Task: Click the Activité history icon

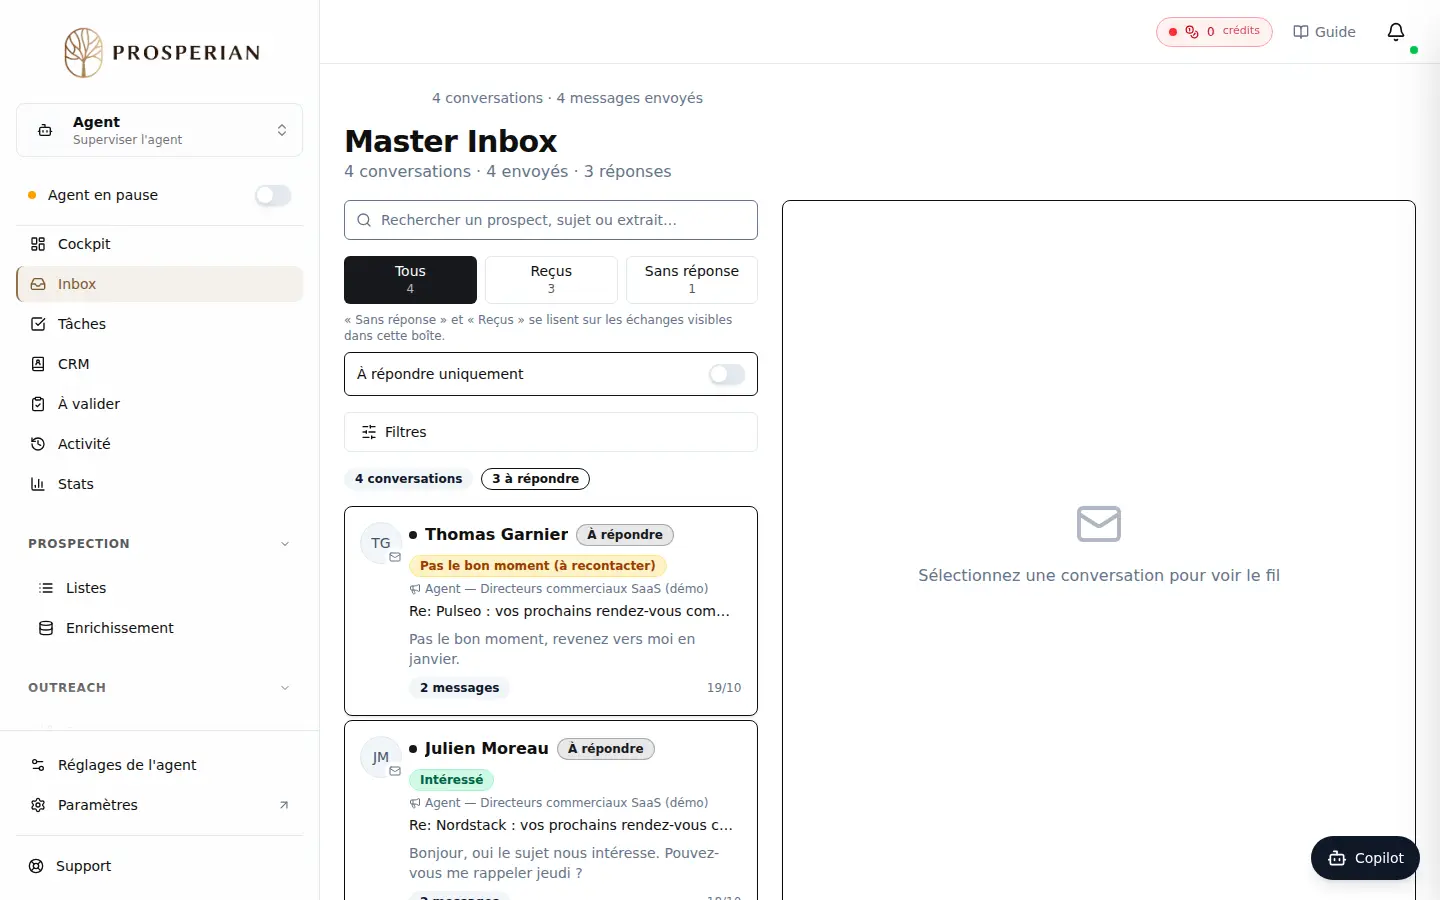Action: pyautogui.click(x=38, y=444)
